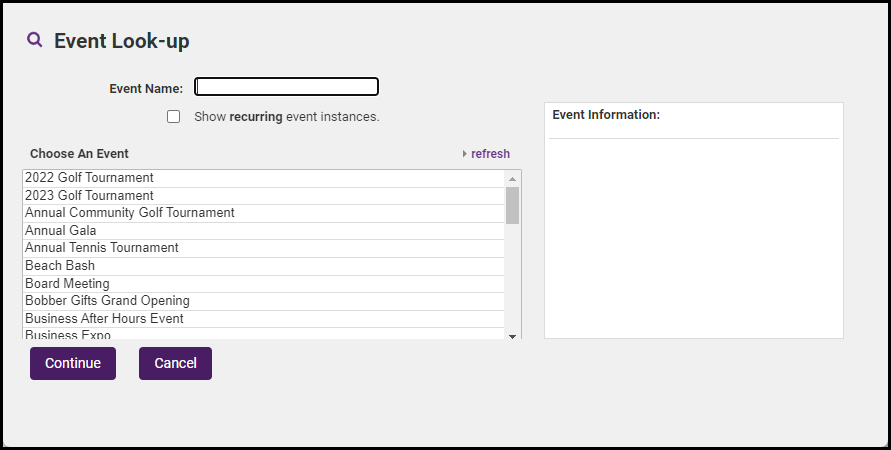Click the event list scrollbar thumb

(512, 205)
